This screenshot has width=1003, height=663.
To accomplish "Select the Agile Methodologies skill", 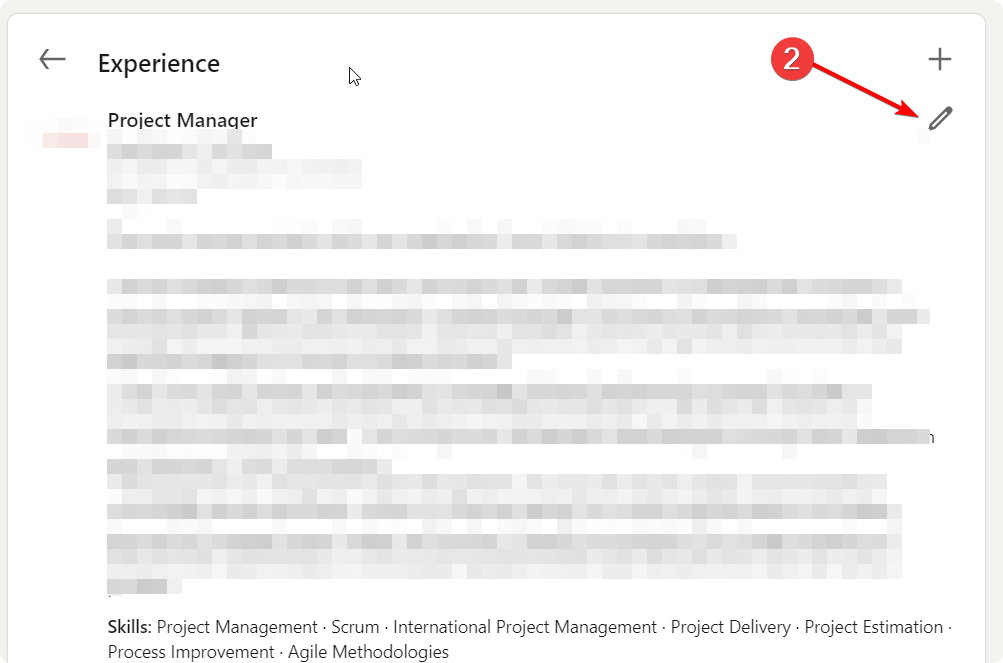I will 368,652.
